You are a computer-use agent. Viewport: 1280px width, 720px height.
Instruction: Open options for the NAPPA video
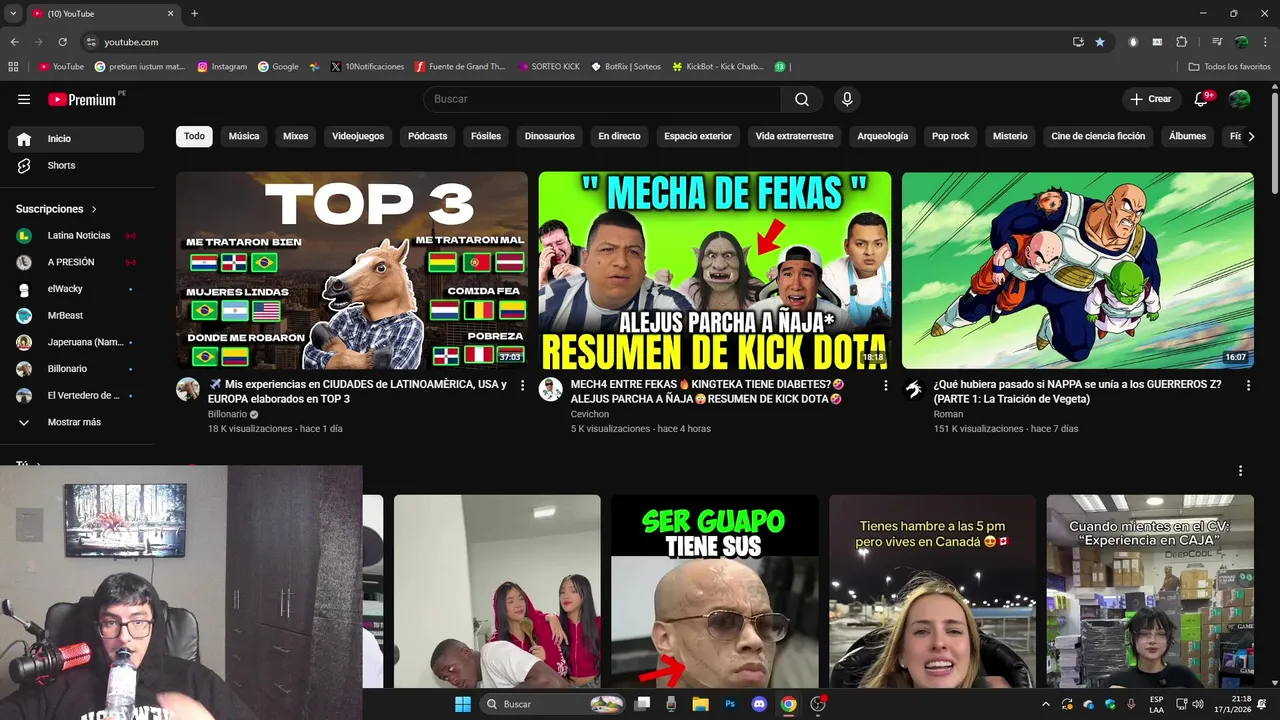(1248, 385)
